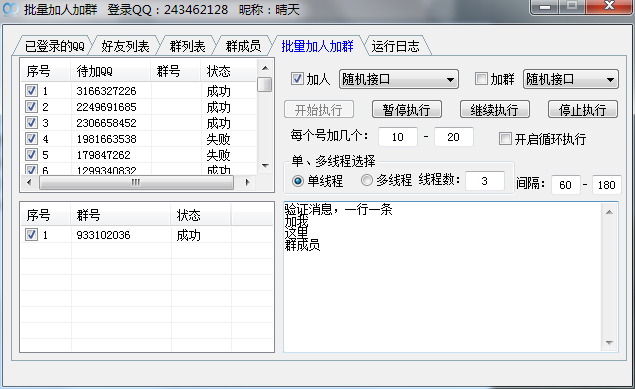Uncheck row 3 QQ 2306658452
The height and width of the screenshot is (389, 635).
pyautogui.click(x=32, y=122)
